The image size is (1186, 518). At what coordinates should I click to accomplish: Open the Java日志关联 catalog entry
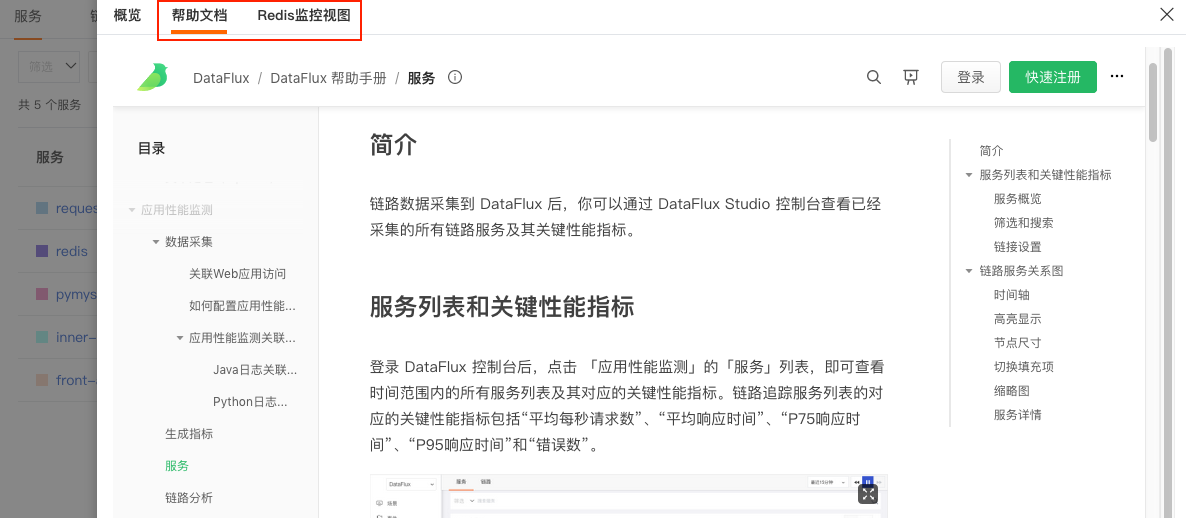pos(255,370)
